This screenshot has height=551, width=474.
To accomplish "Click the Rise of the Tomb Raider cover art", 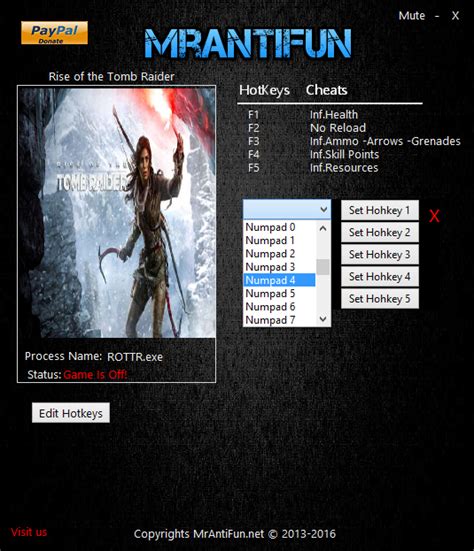I will tap(117, 212).
